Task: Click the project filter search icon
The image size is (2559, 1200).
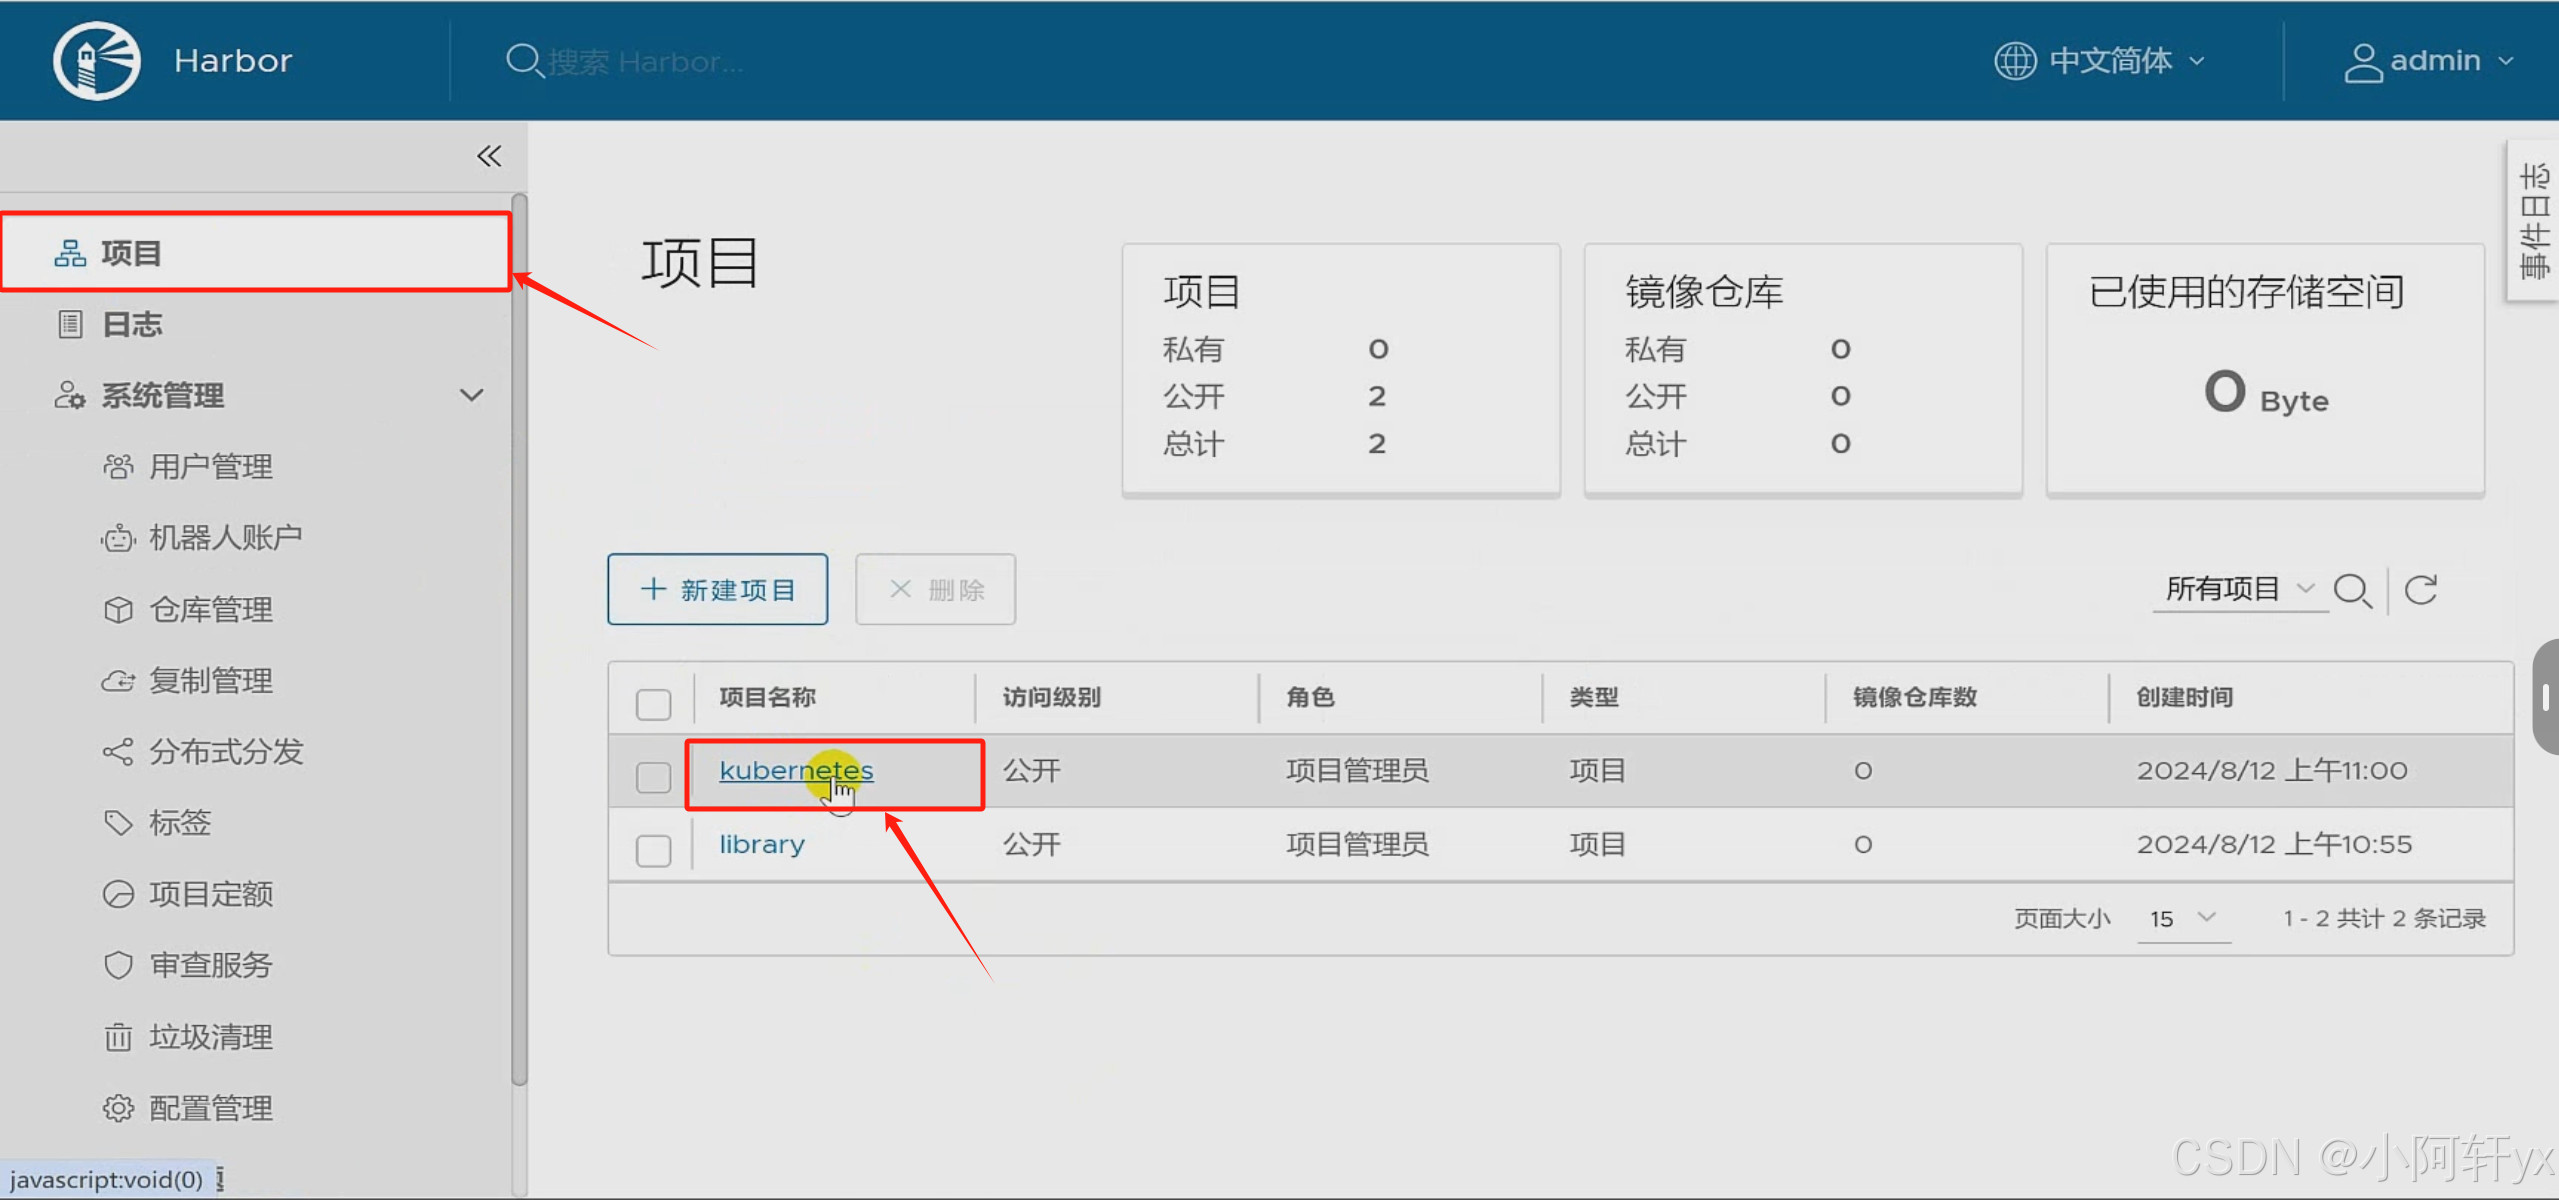Action: click(x=2352, y=590)
